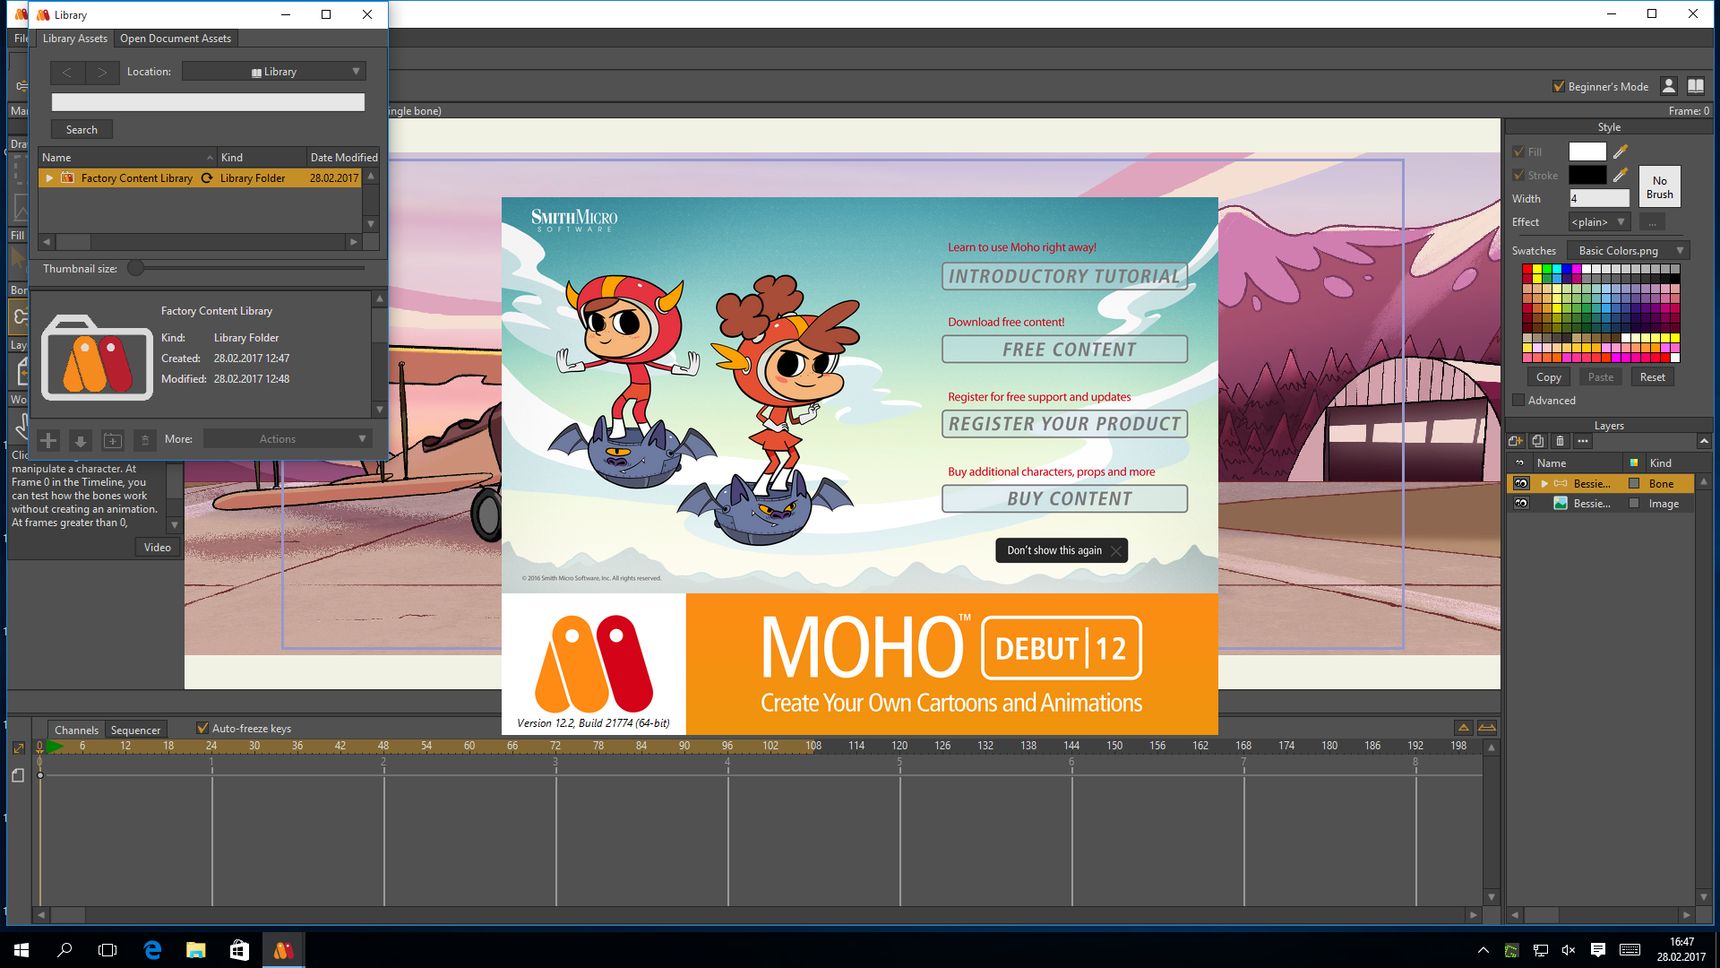Click the Thumbnail size slider handle
Screen dimensions: 1720x968
135,268
